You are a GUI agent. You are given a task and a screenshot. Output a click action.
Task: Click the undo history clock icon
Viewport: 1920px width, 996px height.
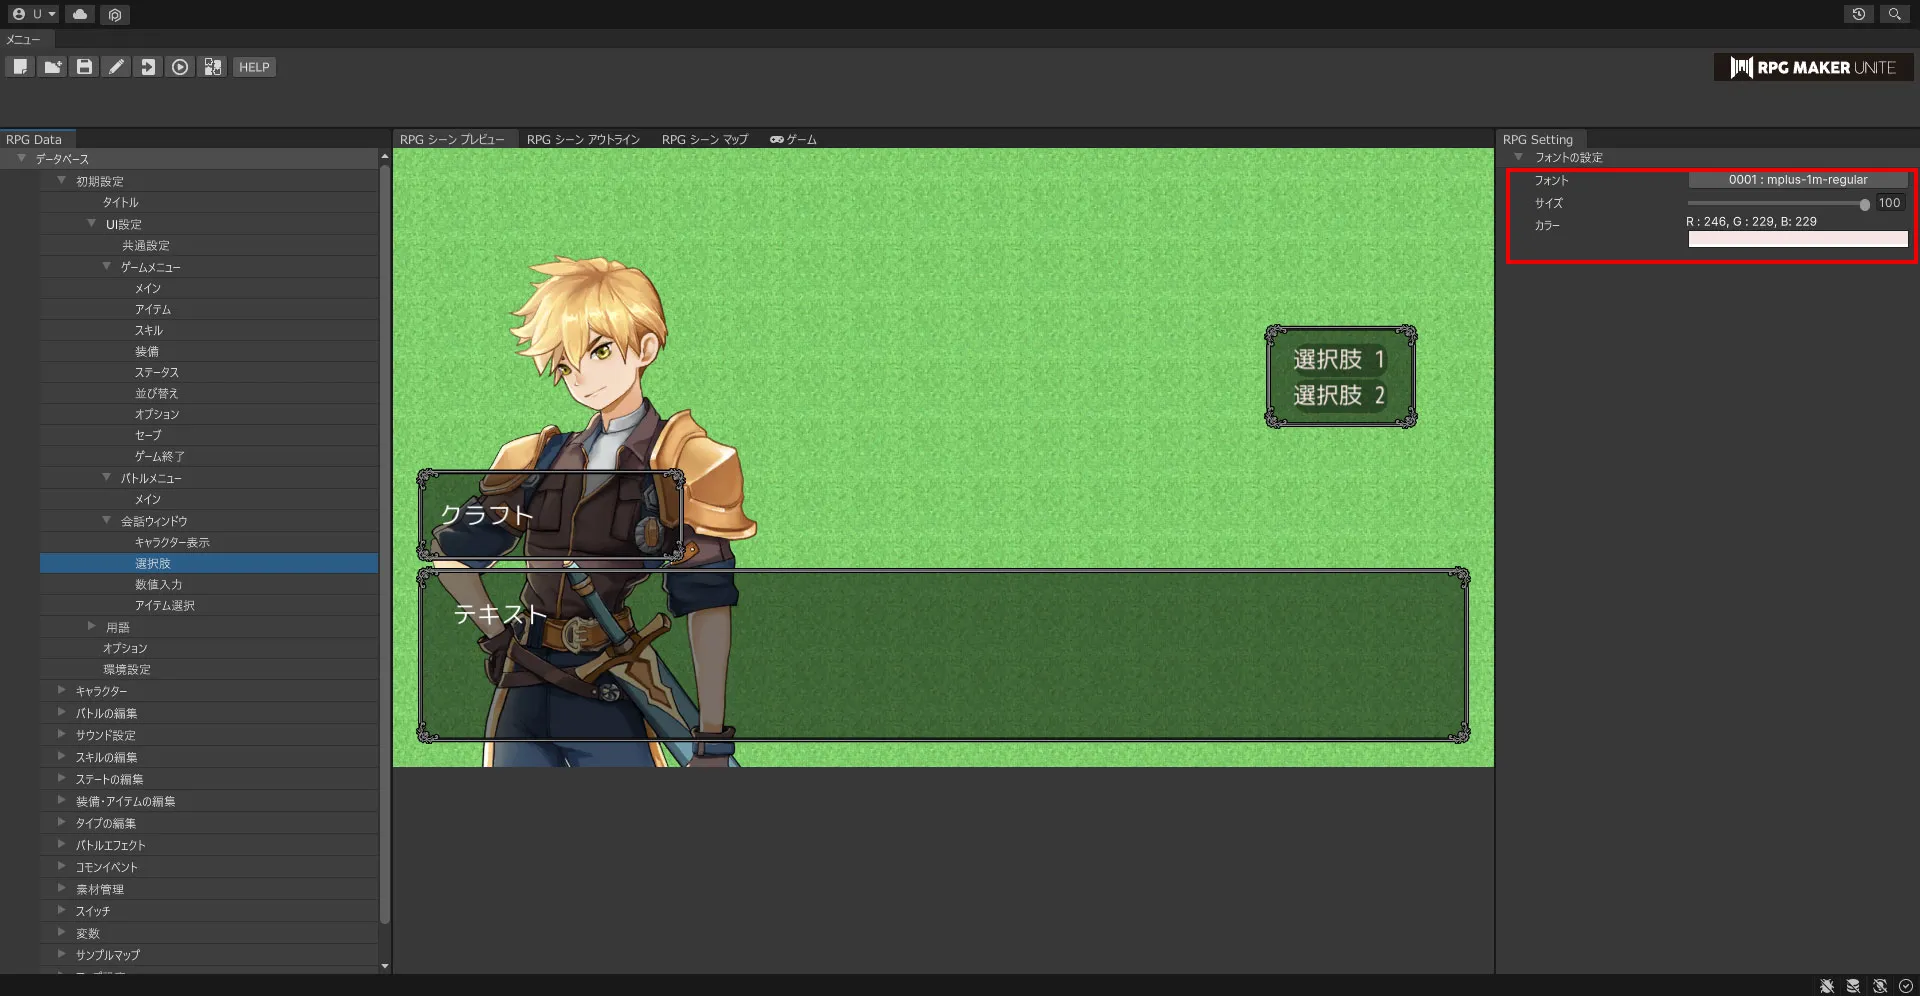pyautogui.click(x=1858, y=14)
